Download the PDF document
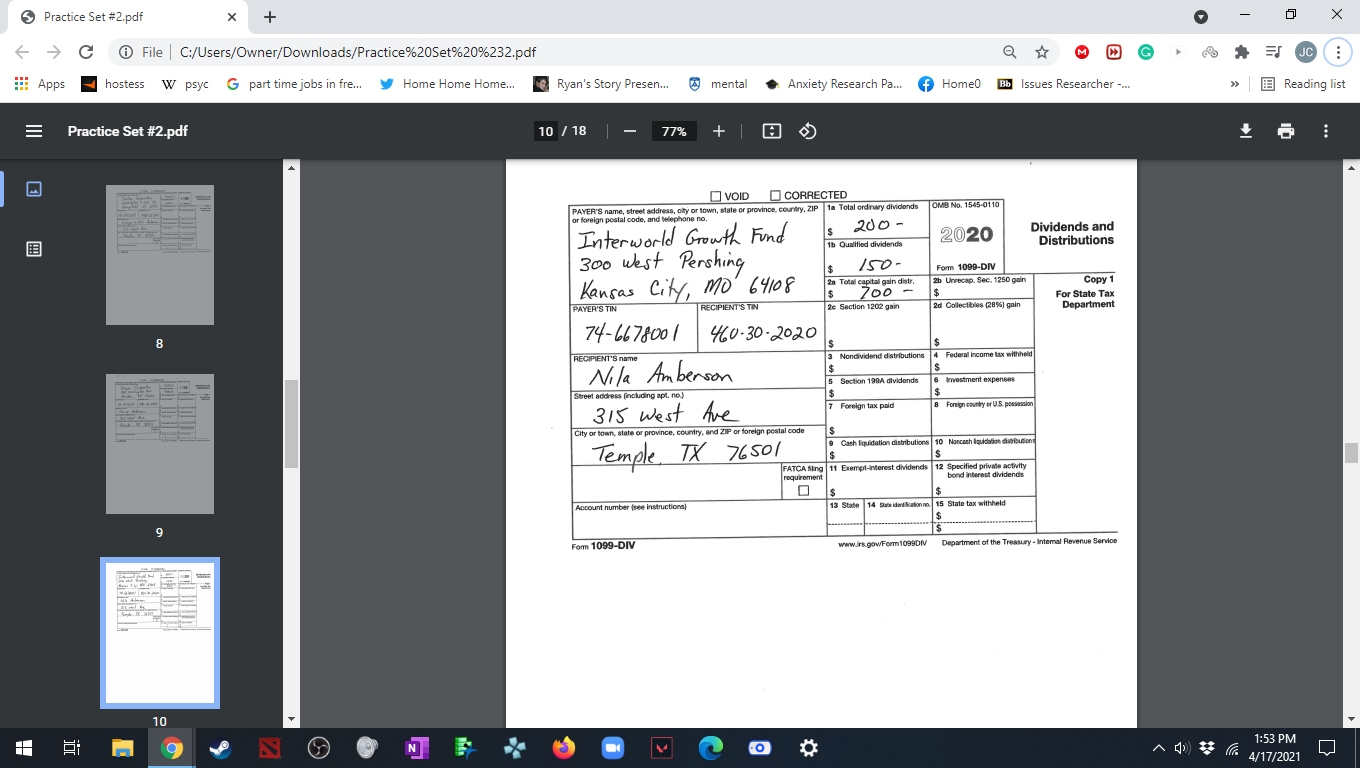 (1245, 130)
